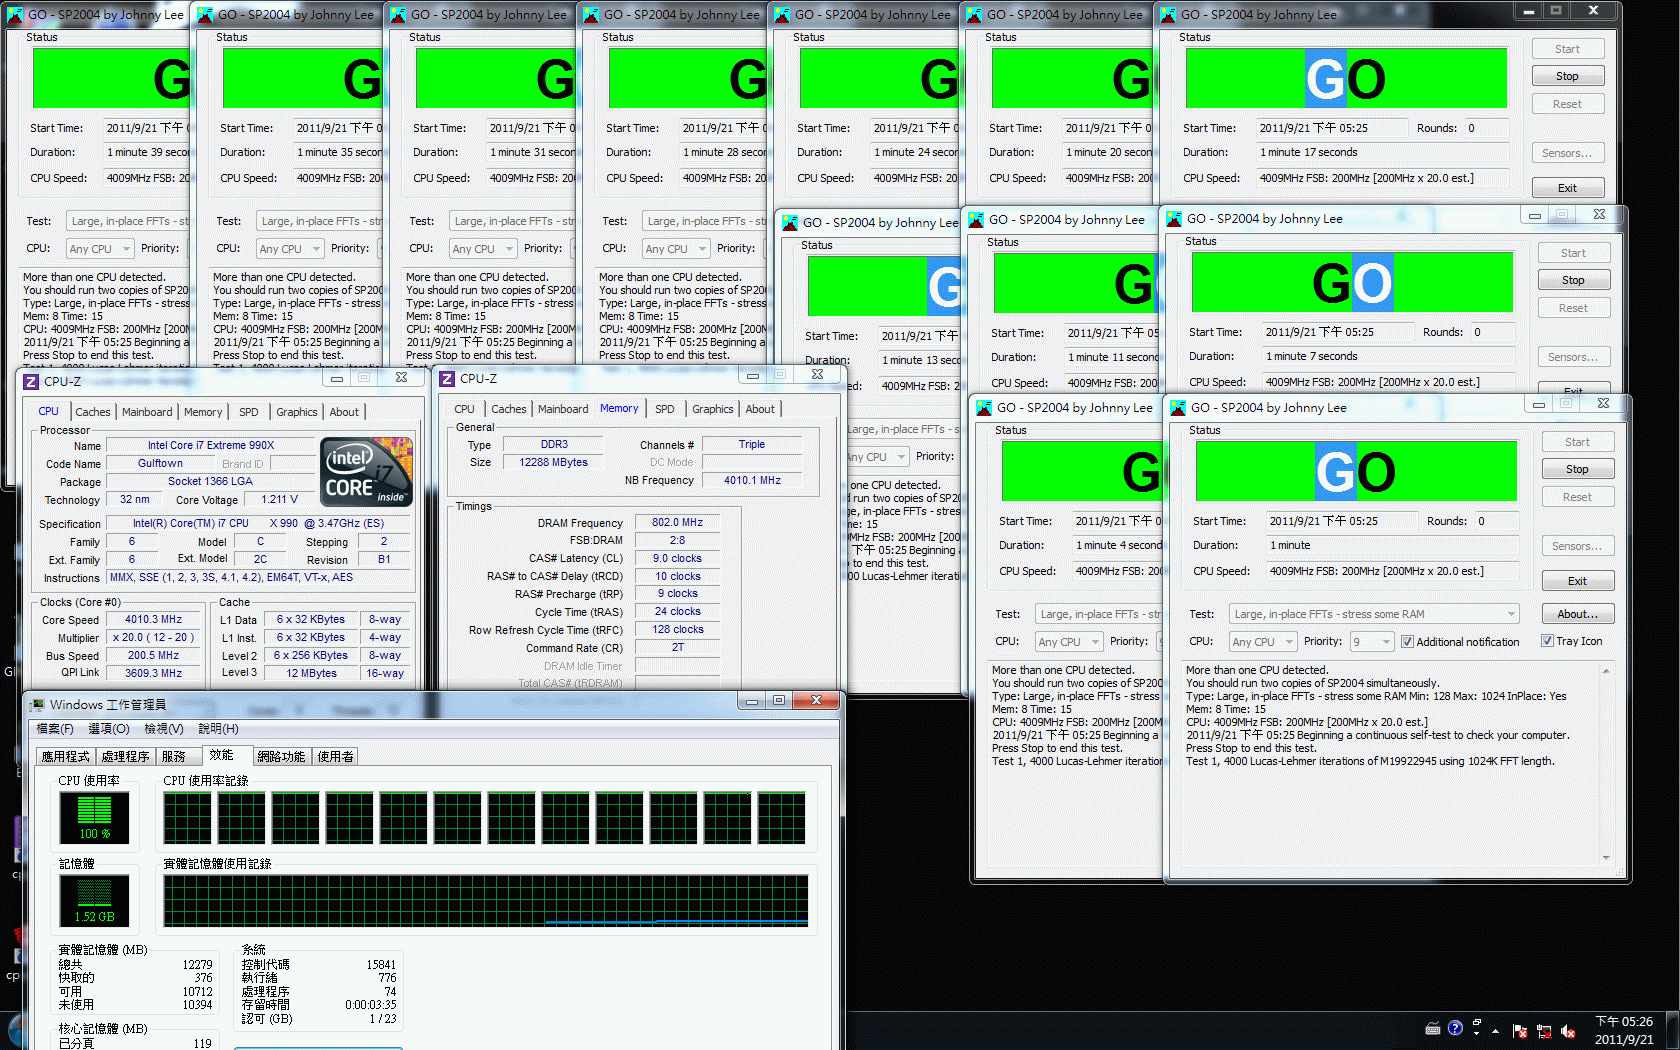Open the 說明(H) menu in Task Manager
Screen dimensions: 1680x1050
coord(218,729)
